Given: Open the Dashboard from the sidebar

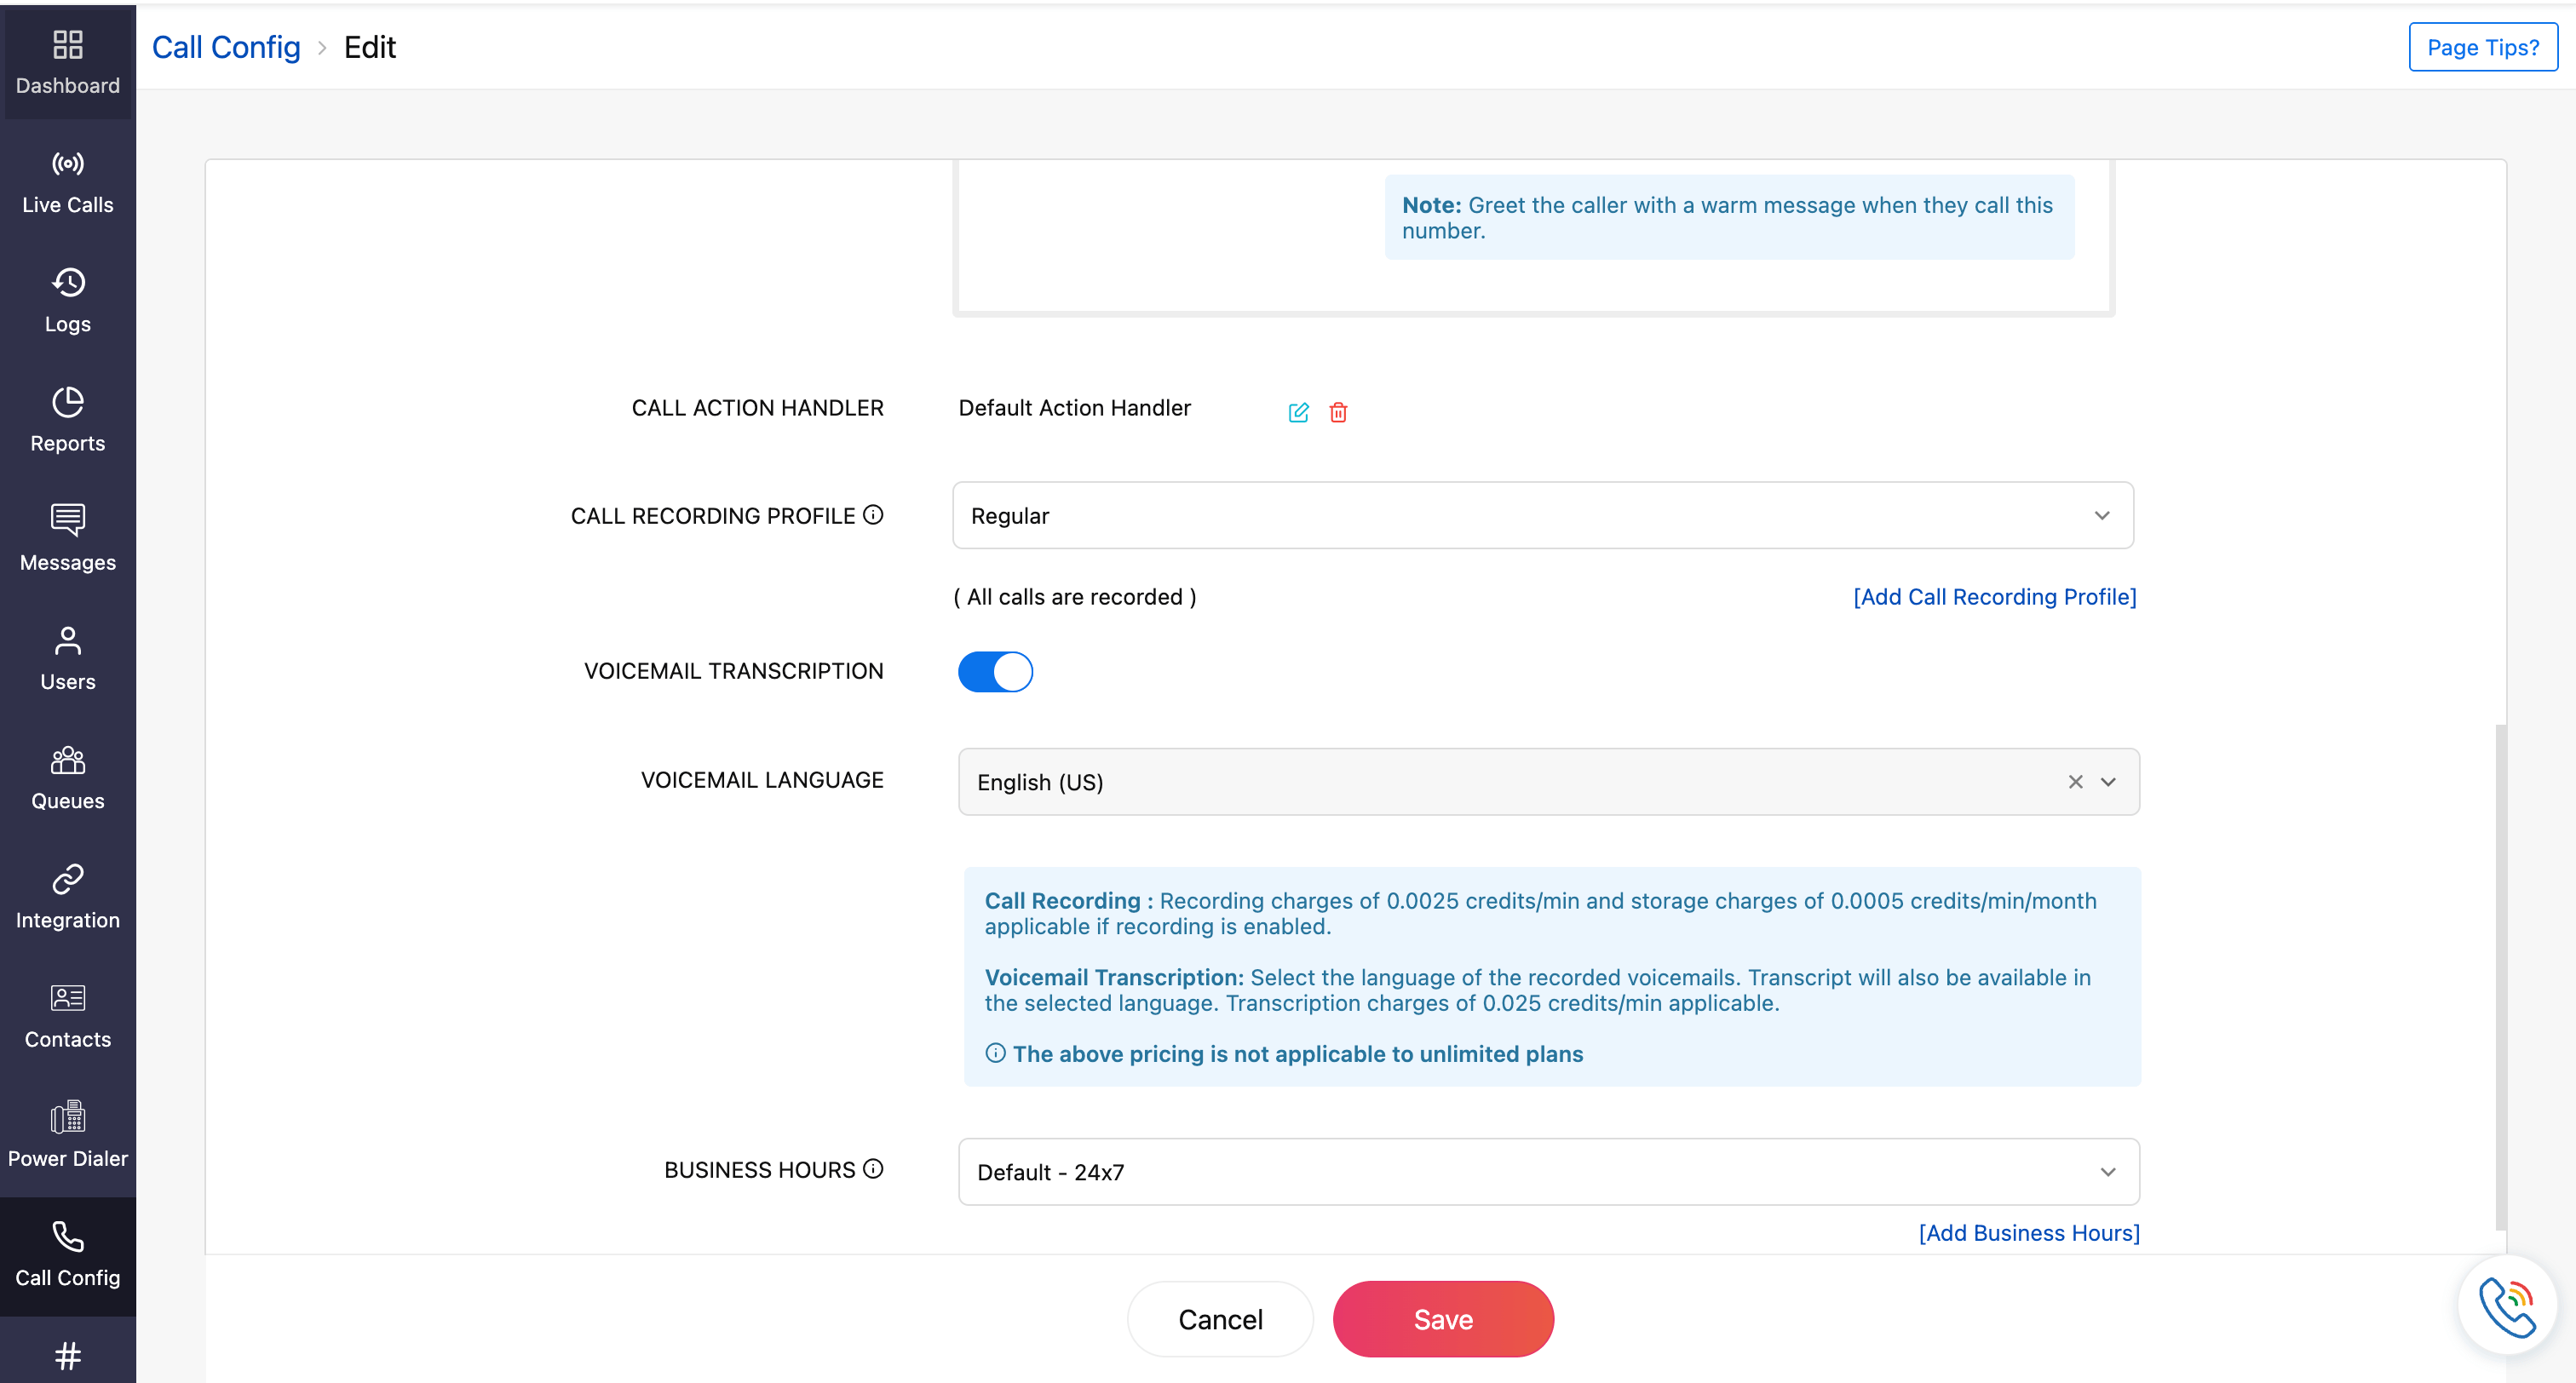Looking at the screenshot, I should coord(67,62).
